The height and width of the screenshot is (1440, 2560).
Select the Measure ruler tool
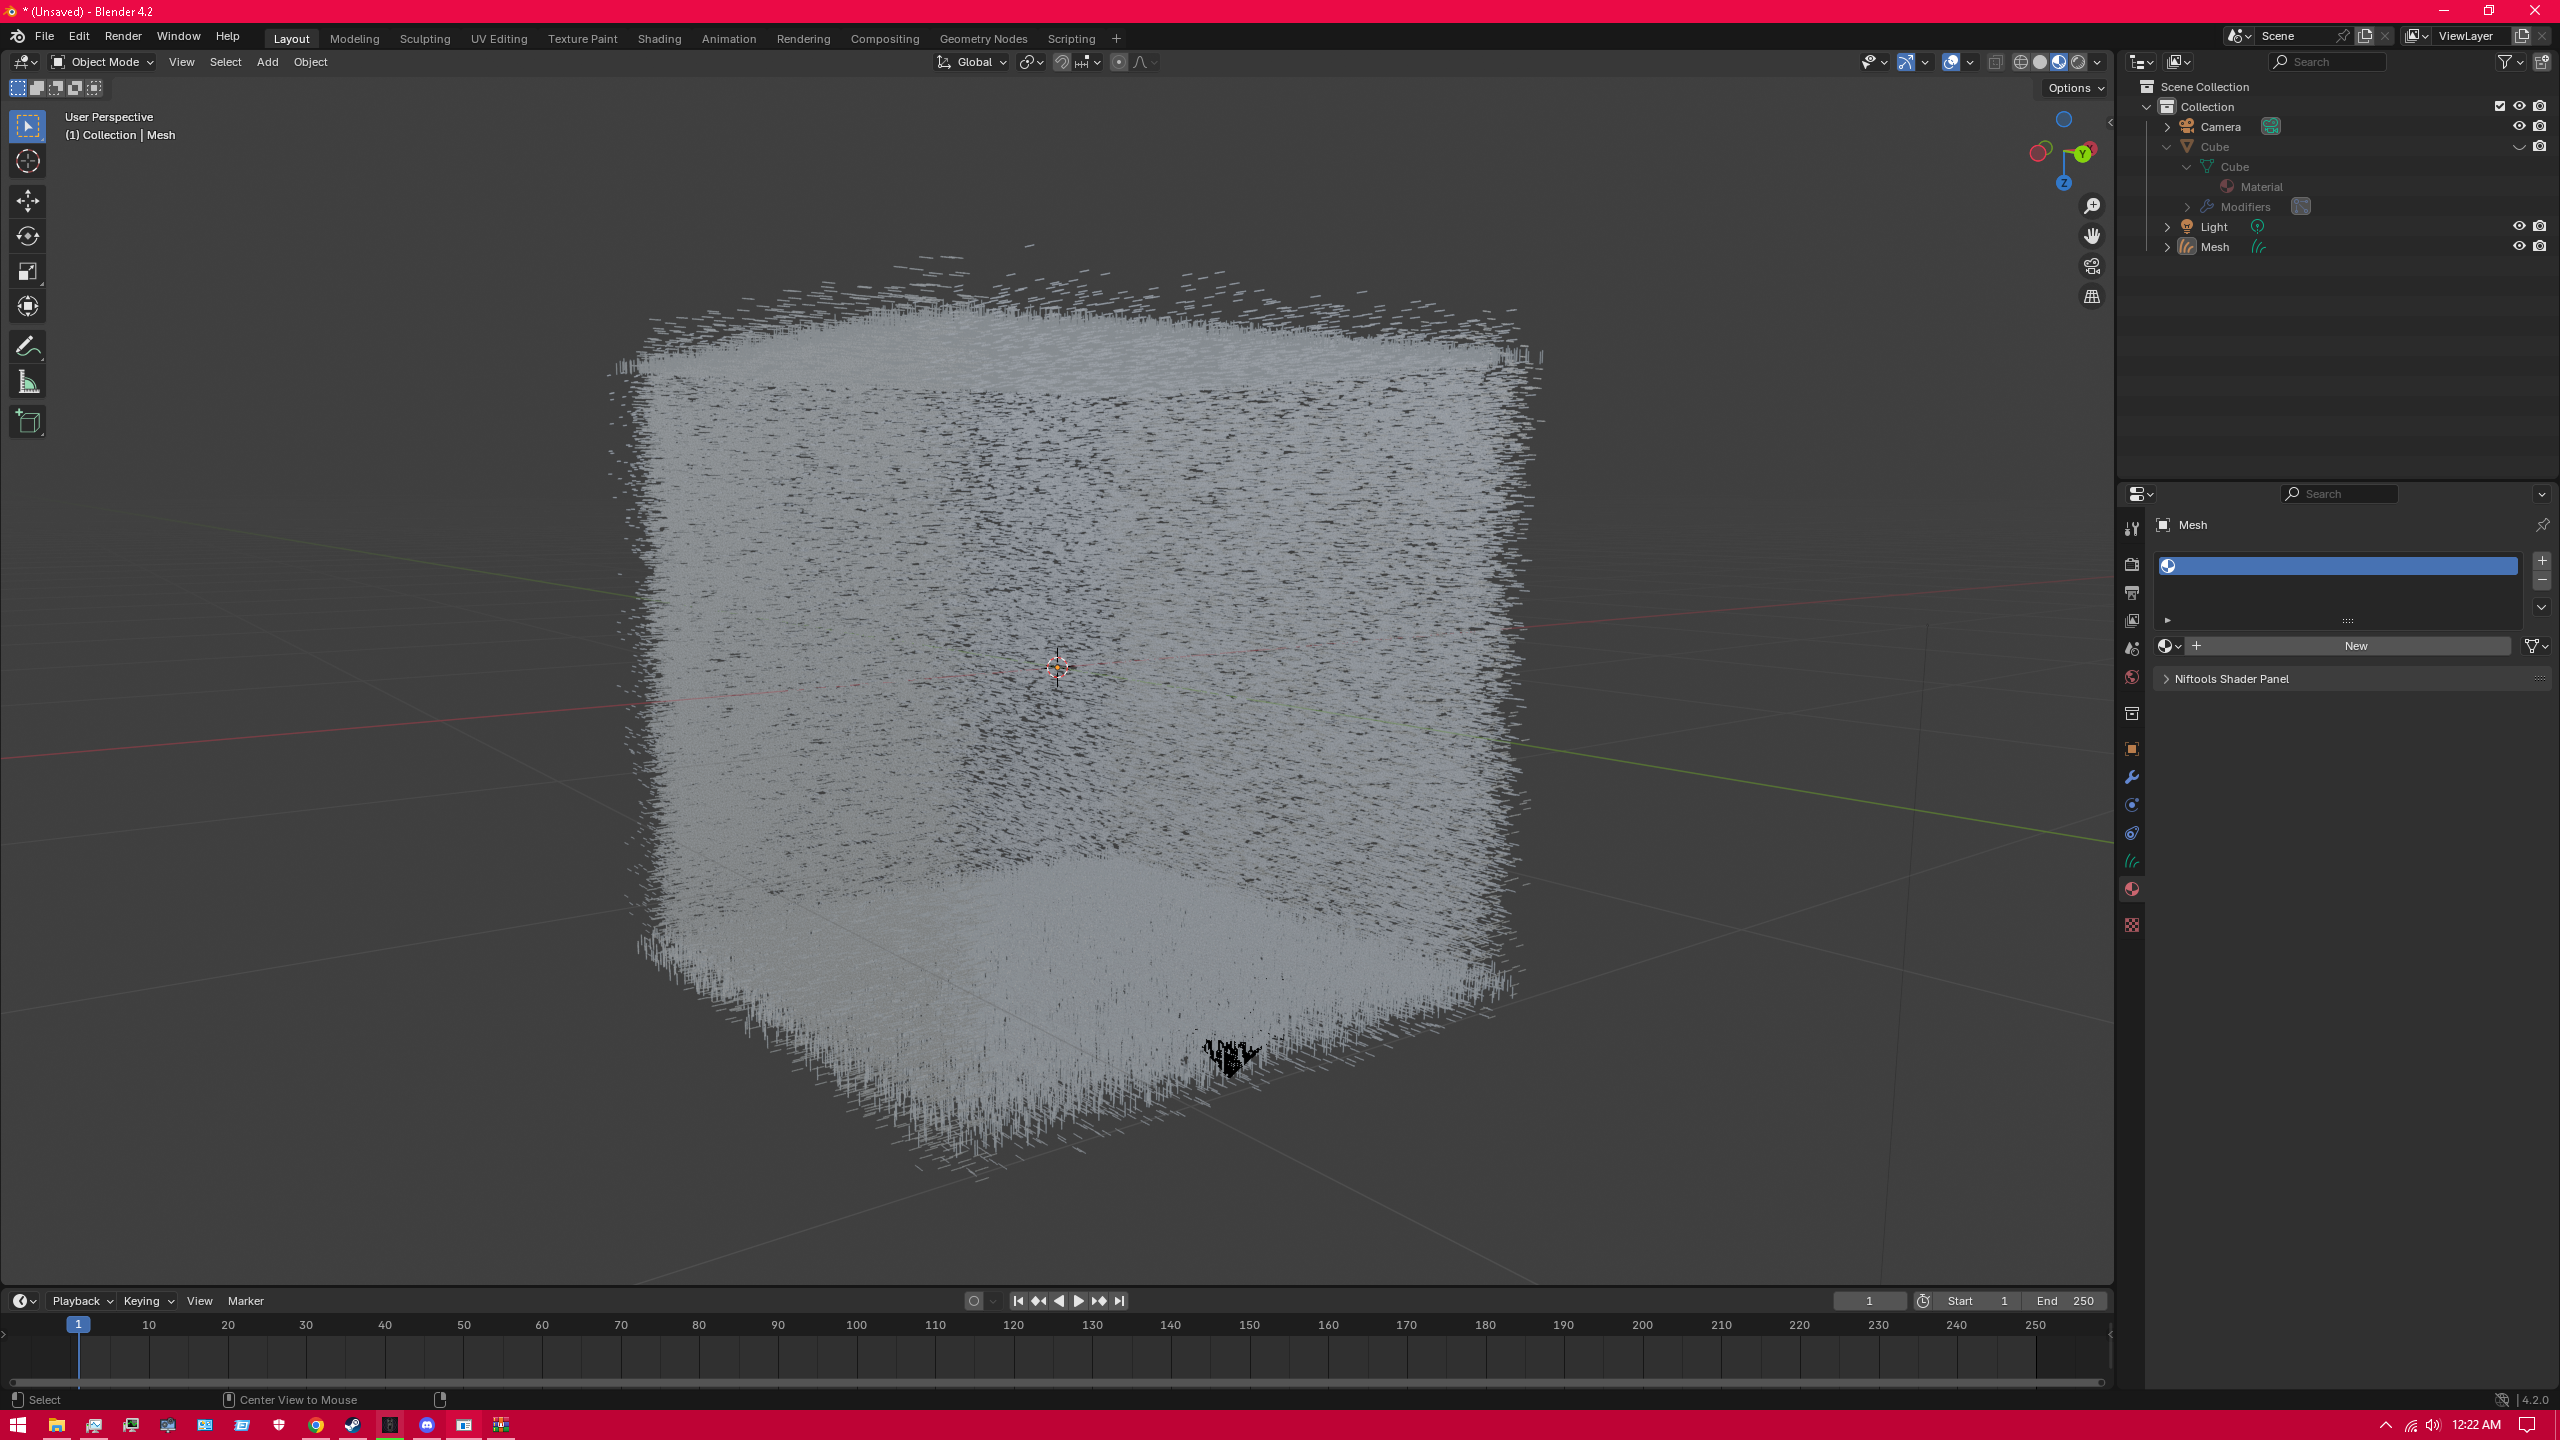point(27,383)
